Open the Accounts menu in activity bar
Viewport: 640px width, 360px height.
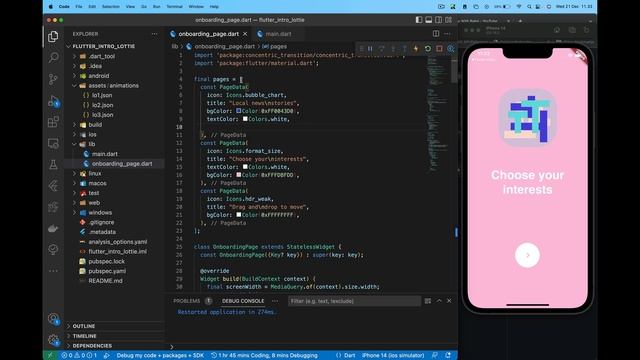tap(53, 318)
